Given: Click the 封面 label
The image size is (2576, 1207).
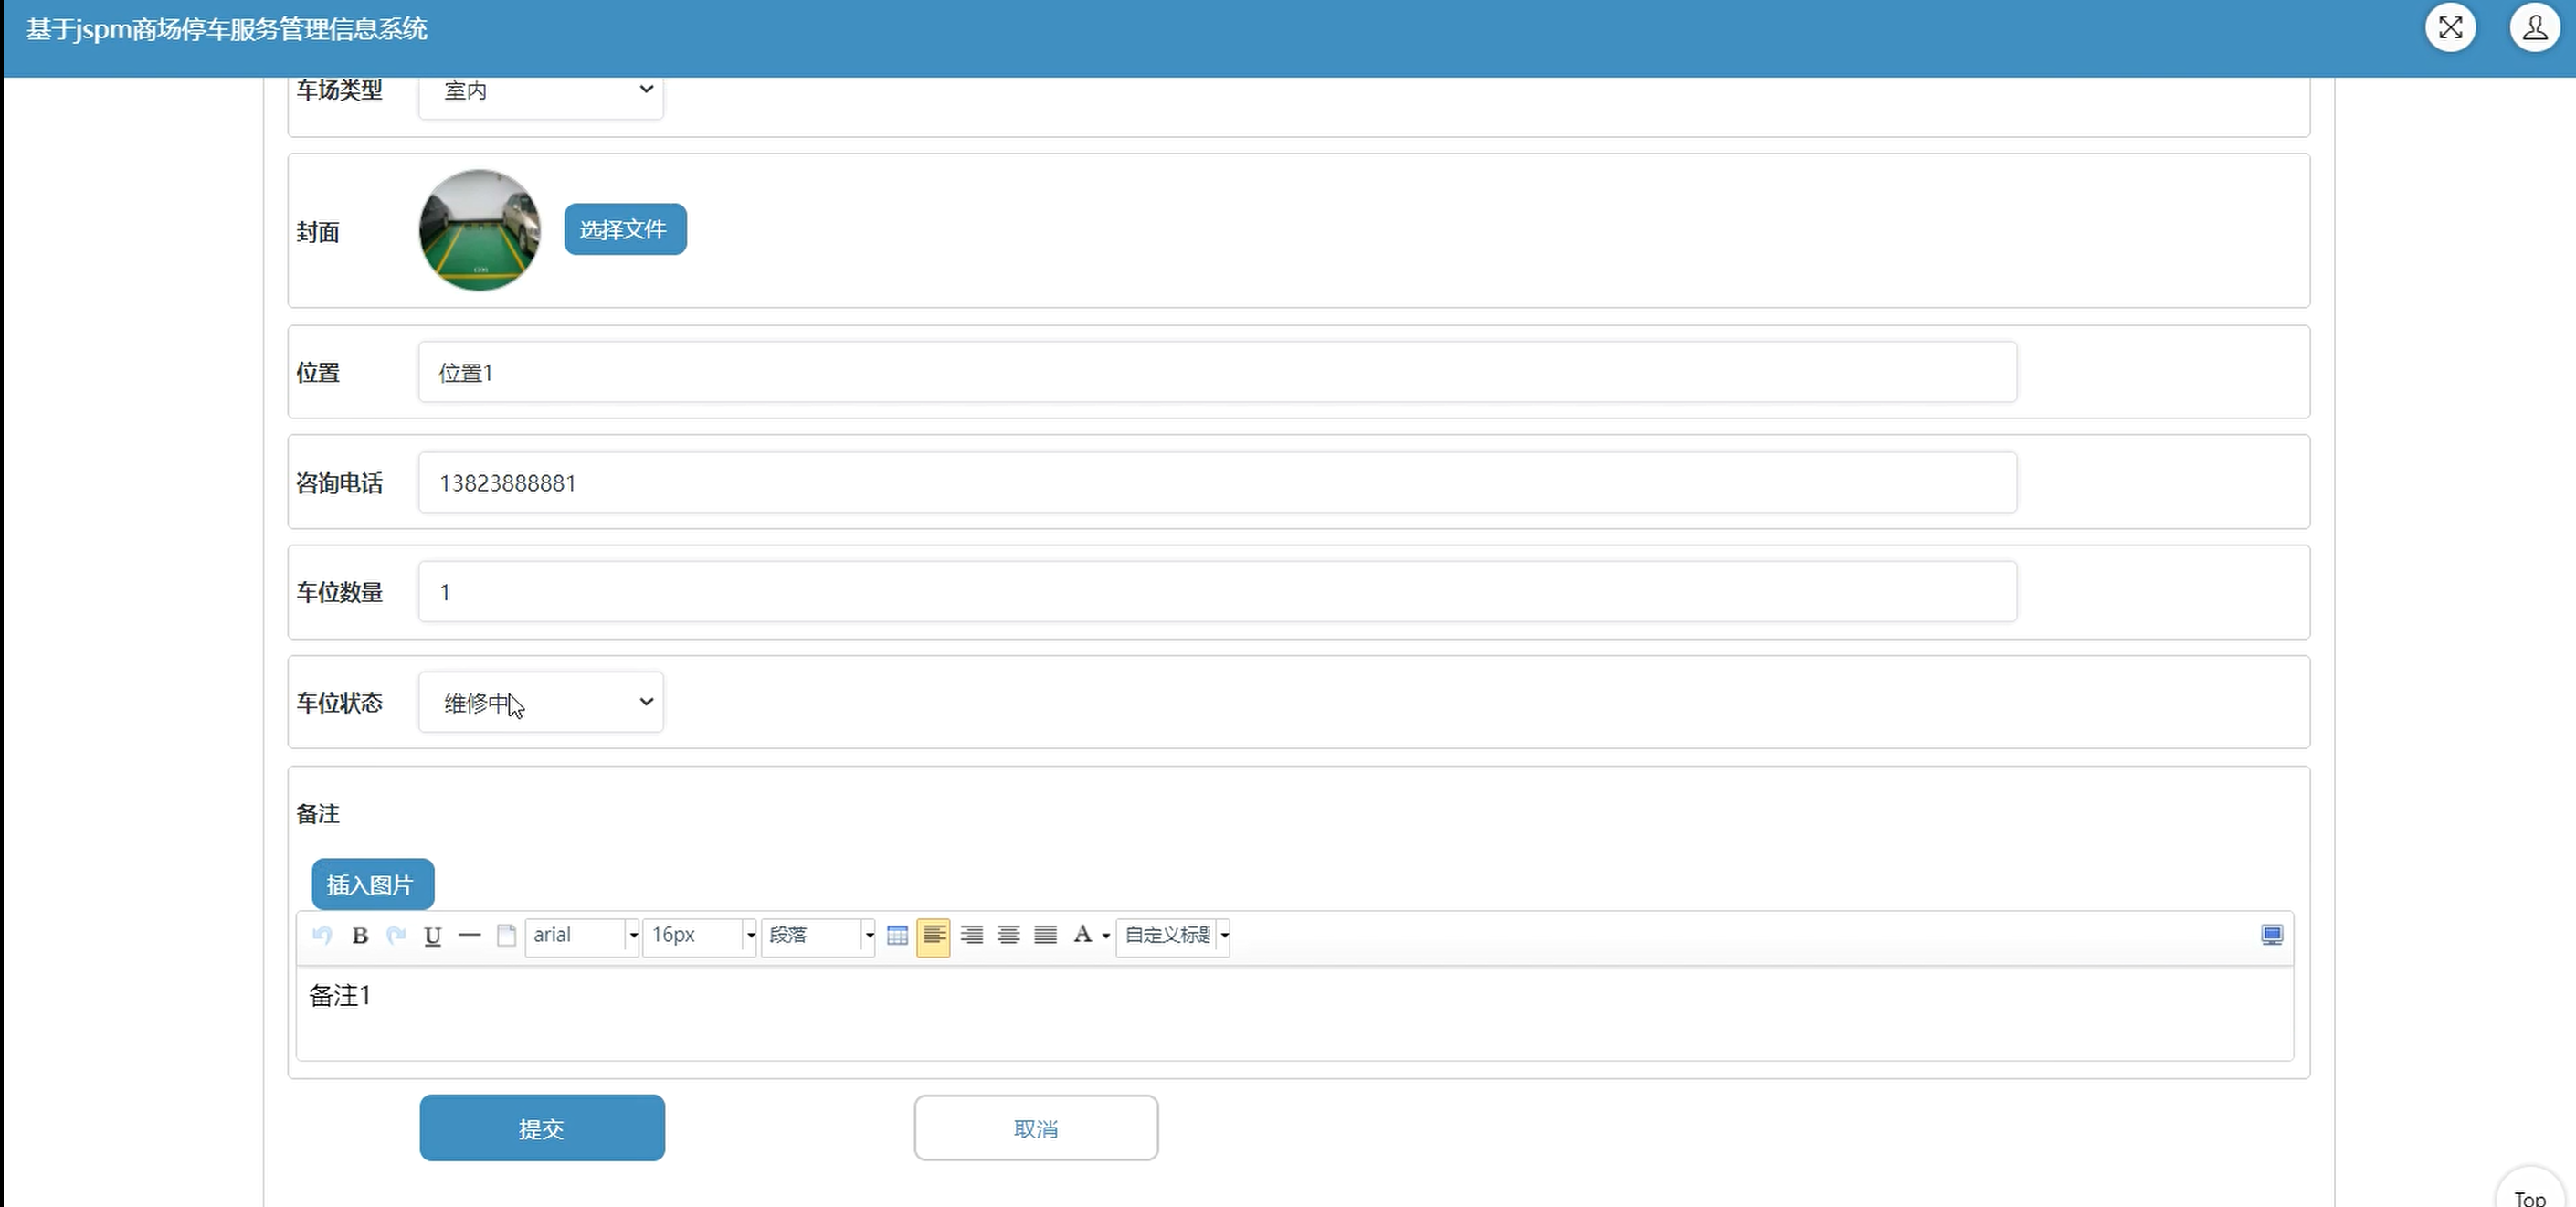Looking at the screenshot, I should coord(318,232).
